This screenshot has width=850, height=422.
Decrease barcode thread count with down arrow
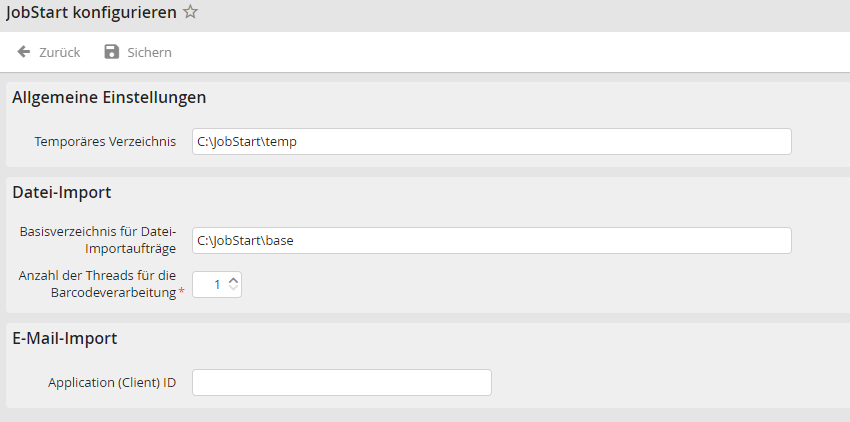pyautogui.click(x=234, y=290)
